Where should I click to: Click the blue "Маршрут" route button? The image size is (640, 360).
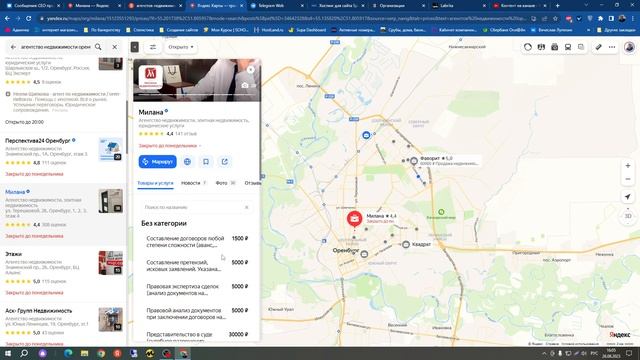tap(158, 162)
